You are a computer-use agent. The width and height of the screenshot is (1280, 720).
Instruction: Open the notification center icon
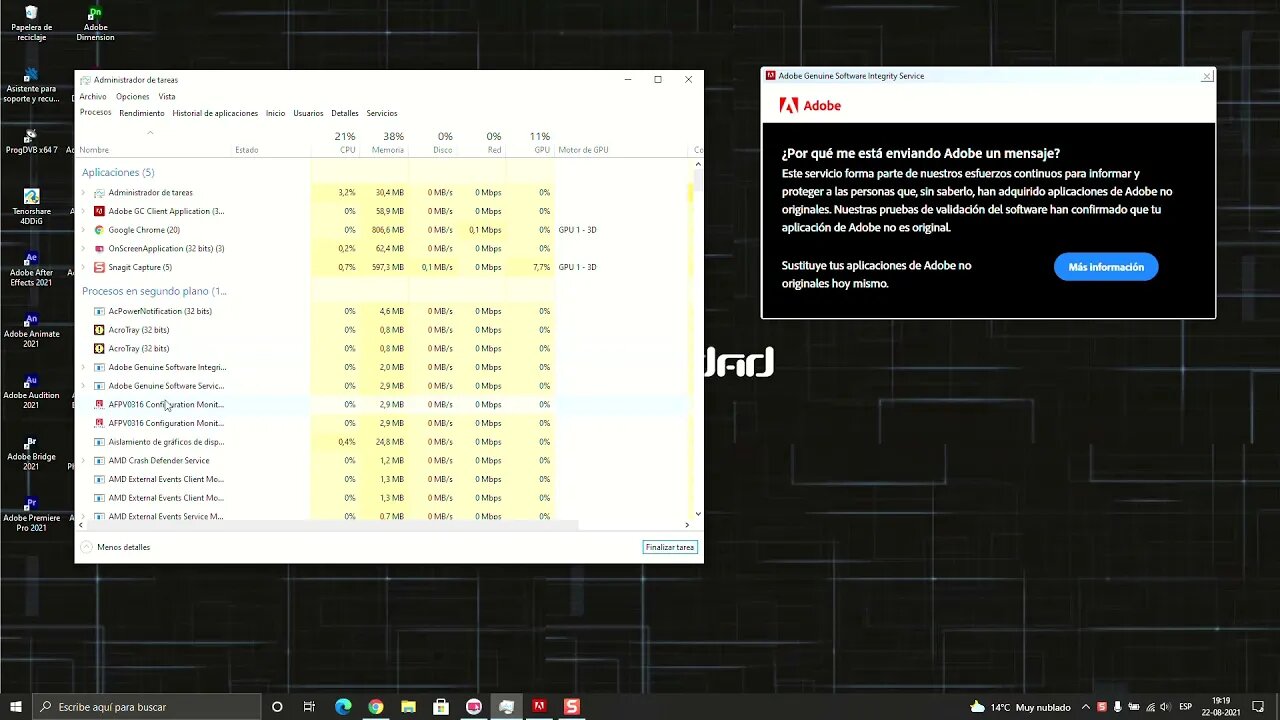click(1260, 707)
